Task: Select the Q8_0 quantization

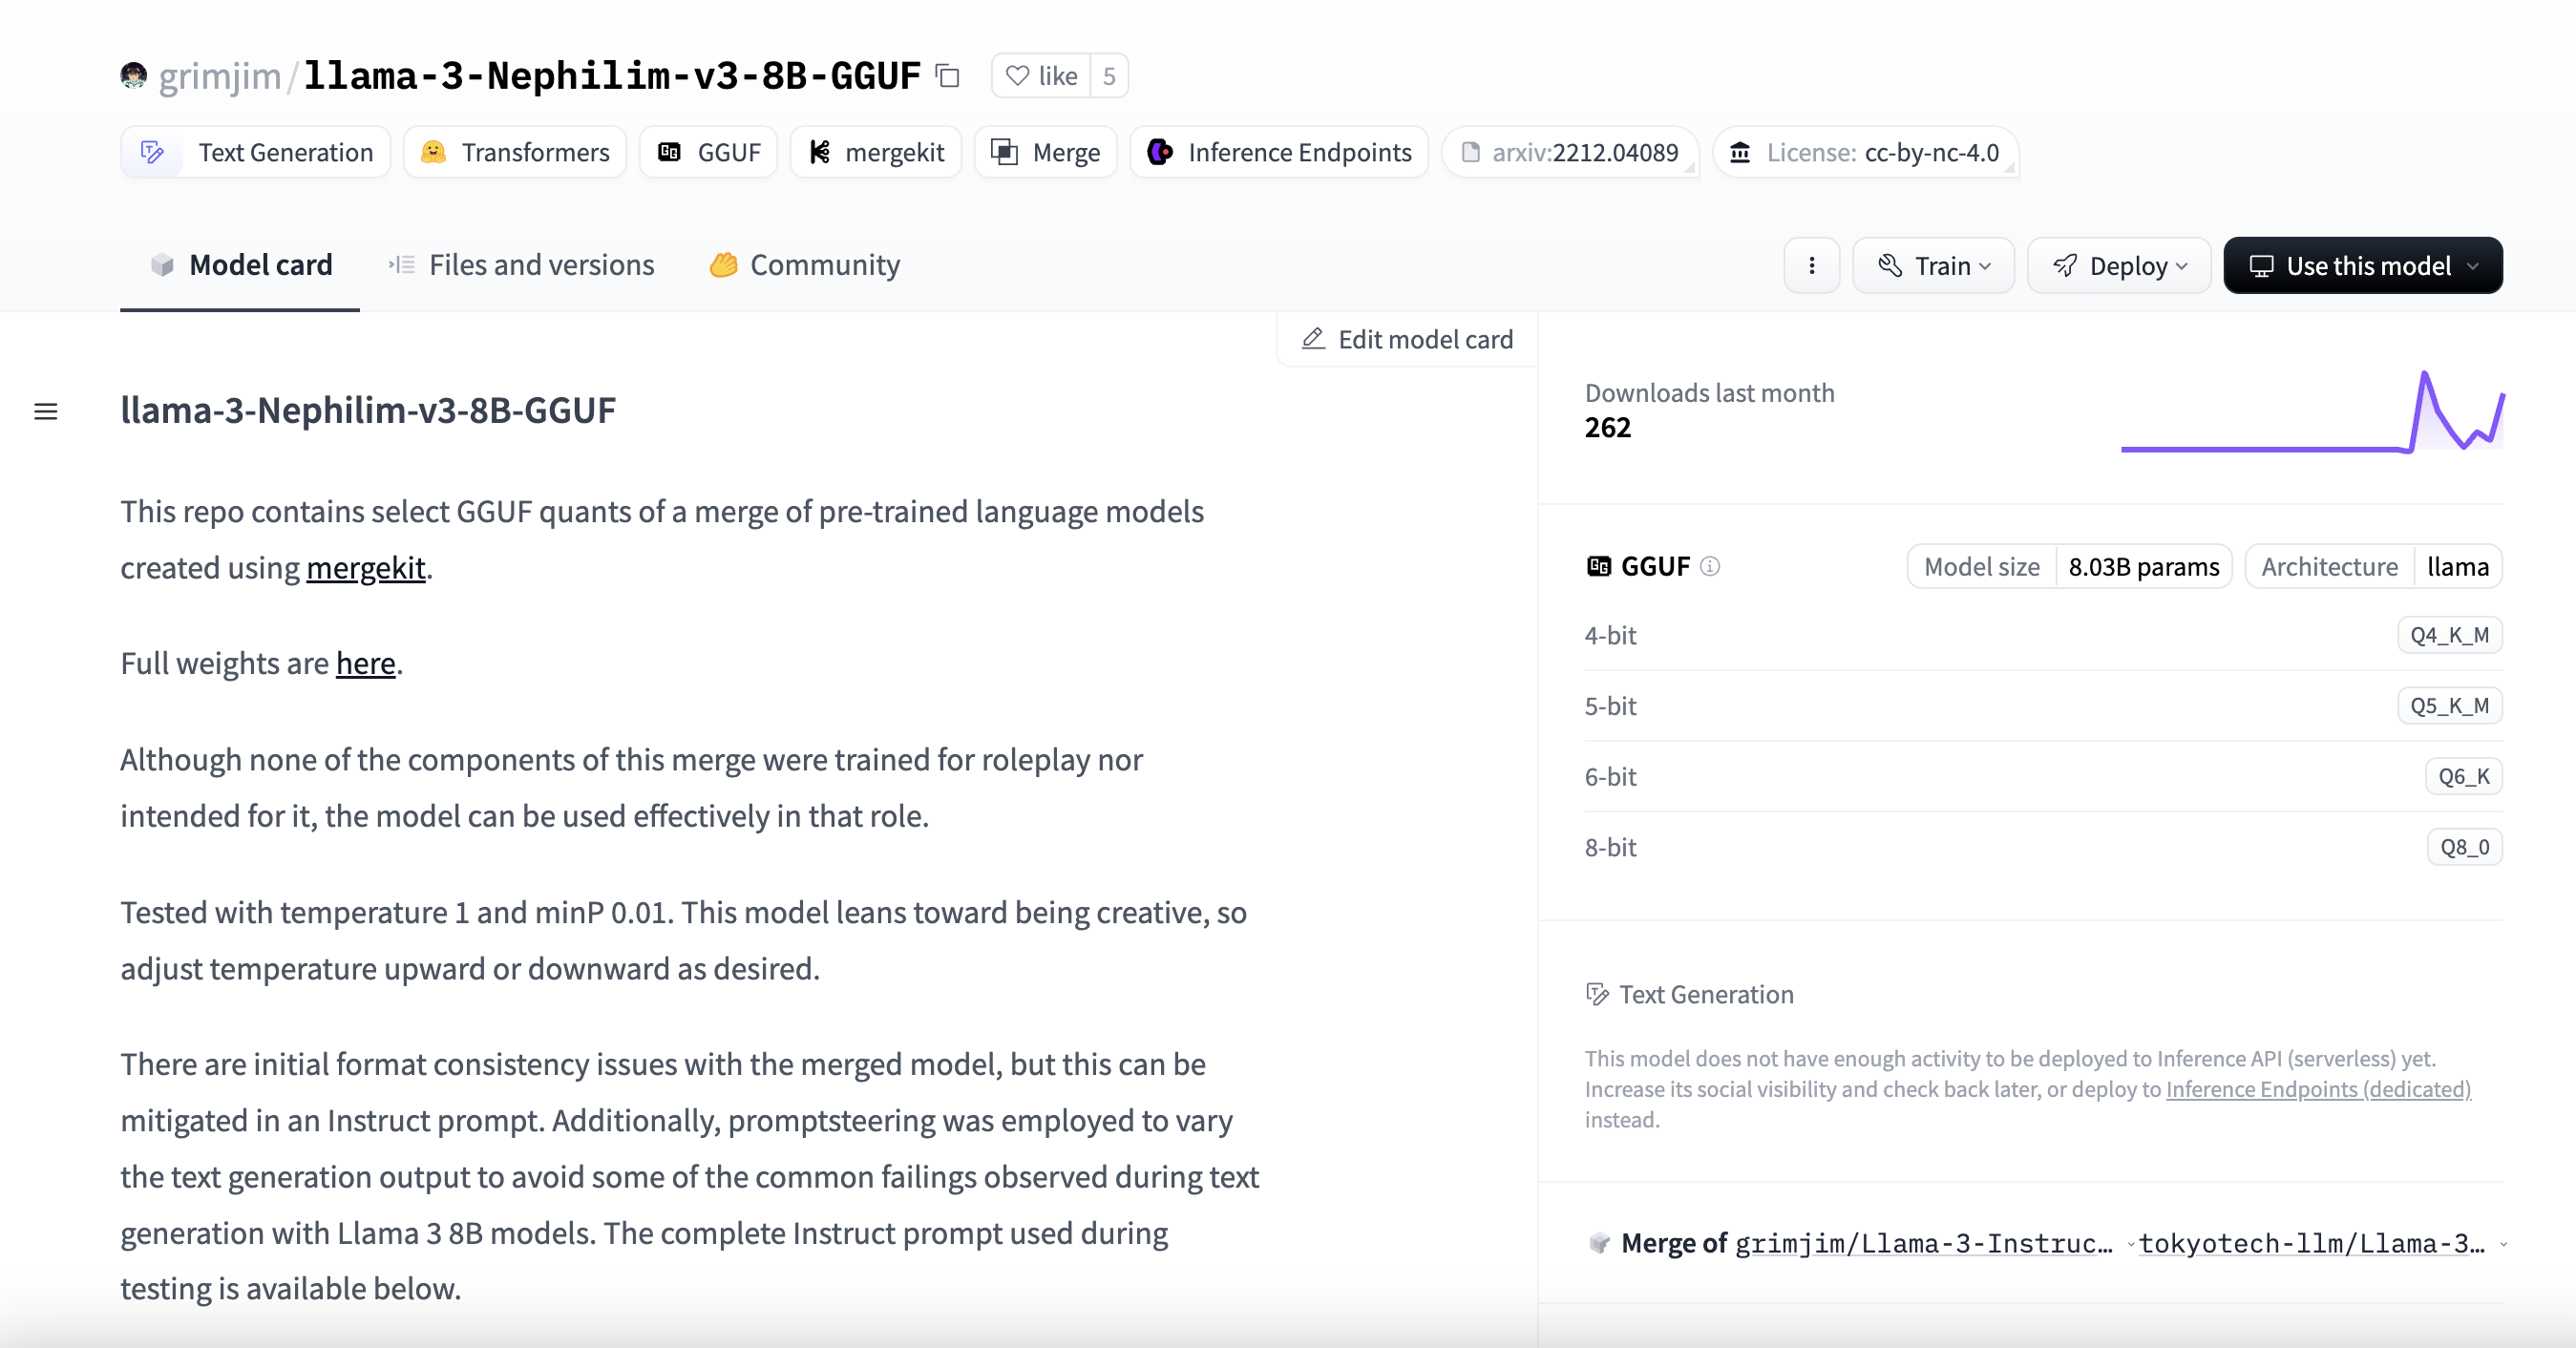Action: (x=2464, y=847)
